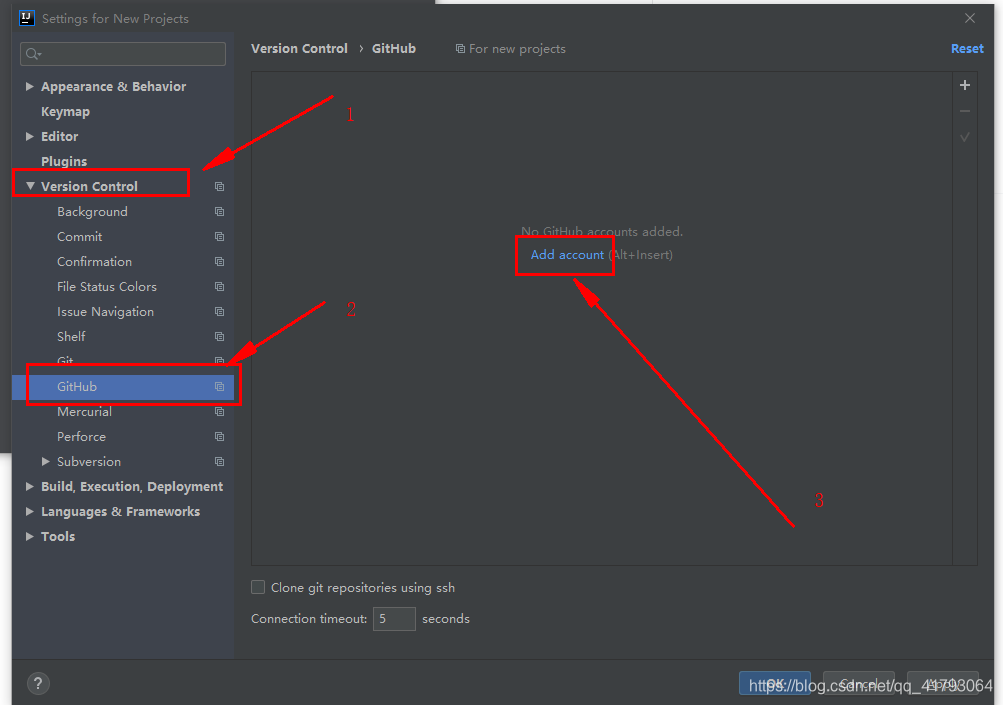Click project-level icon beside Perforce
The height and width of the screenshot is (705, 1003).
[x=219, y=436]
